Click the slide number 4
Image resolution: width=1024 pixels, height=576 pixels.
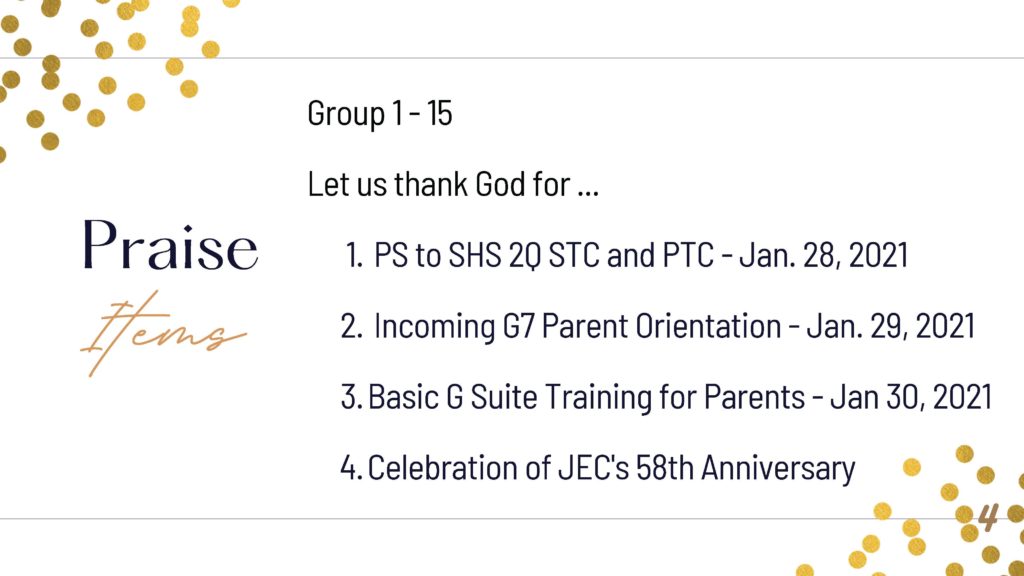(987, 517)
